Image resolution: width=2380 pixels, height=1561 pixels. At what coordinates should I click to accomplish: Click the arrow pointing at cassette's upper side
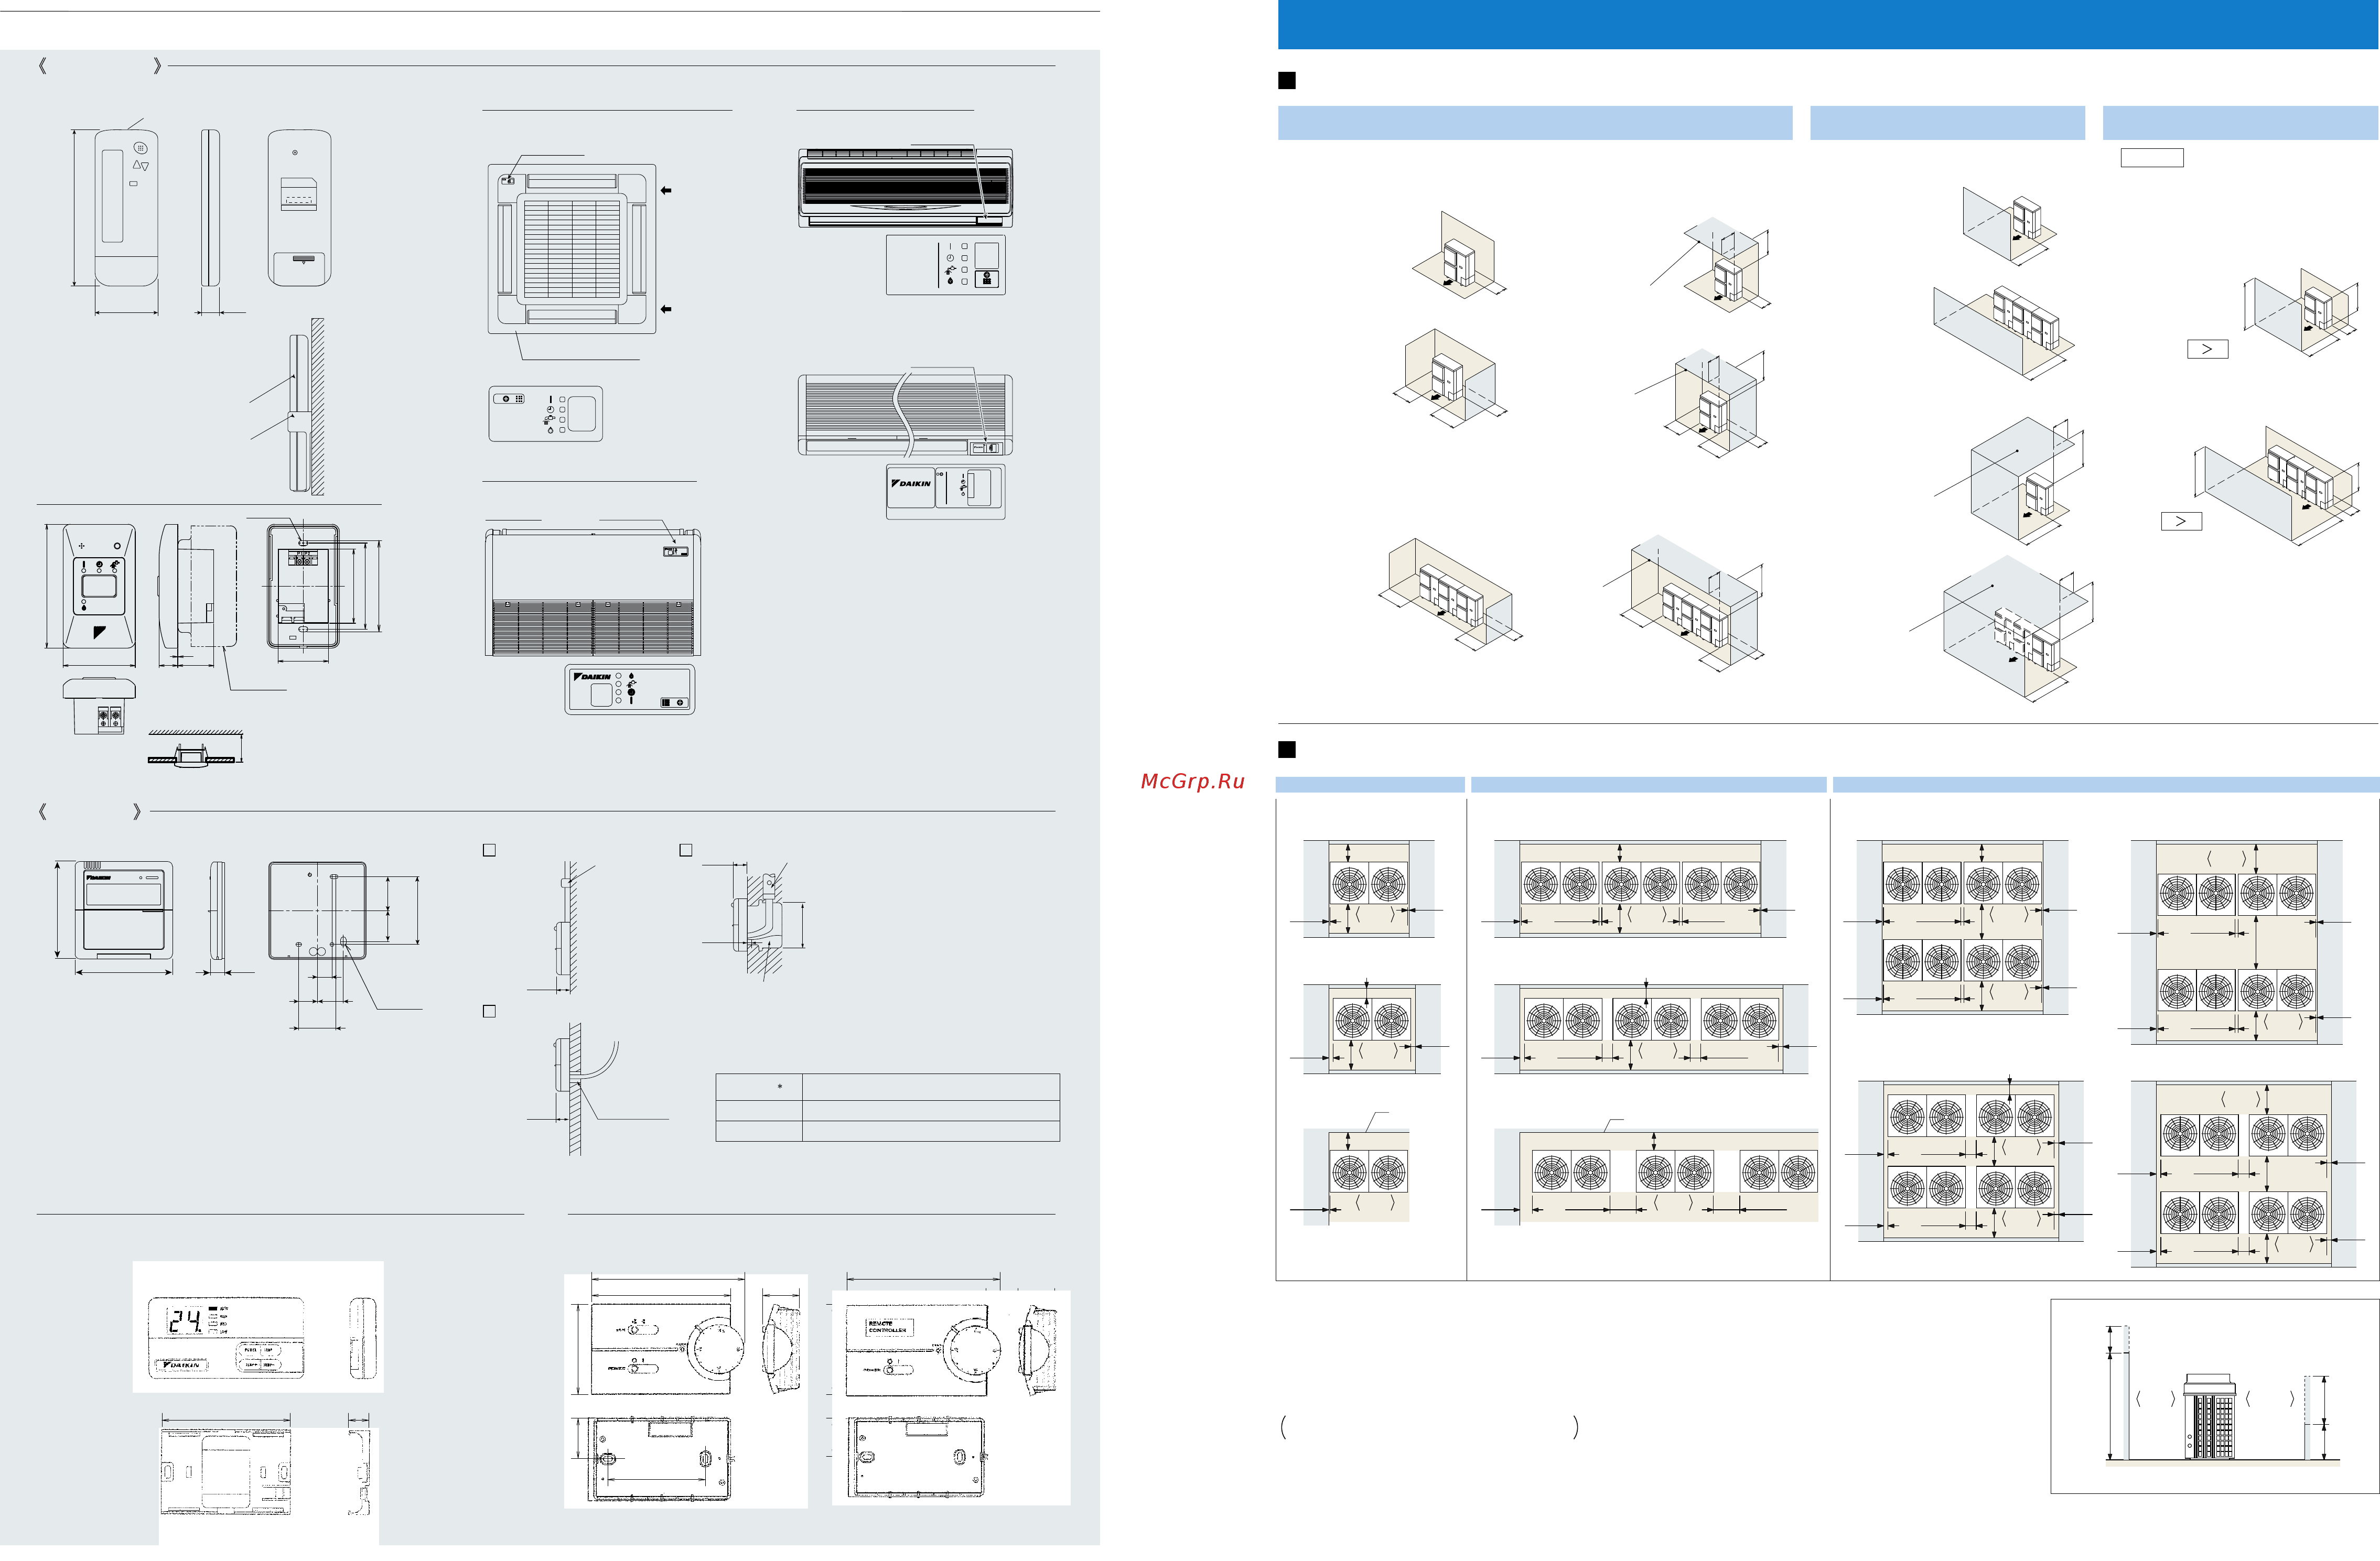(666, 191)
